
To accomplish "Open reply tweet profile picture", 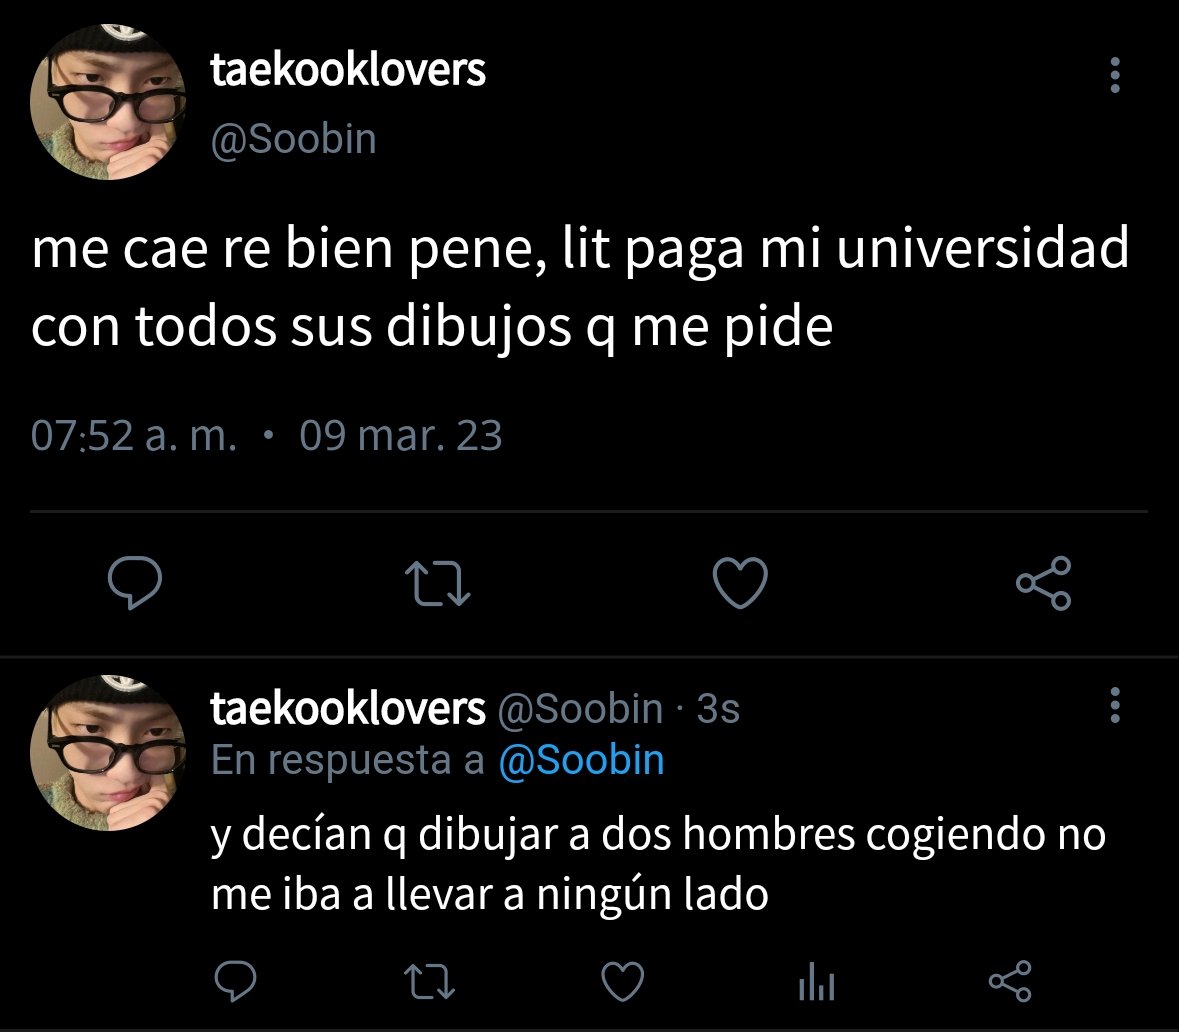I will (x=108, y=753).
